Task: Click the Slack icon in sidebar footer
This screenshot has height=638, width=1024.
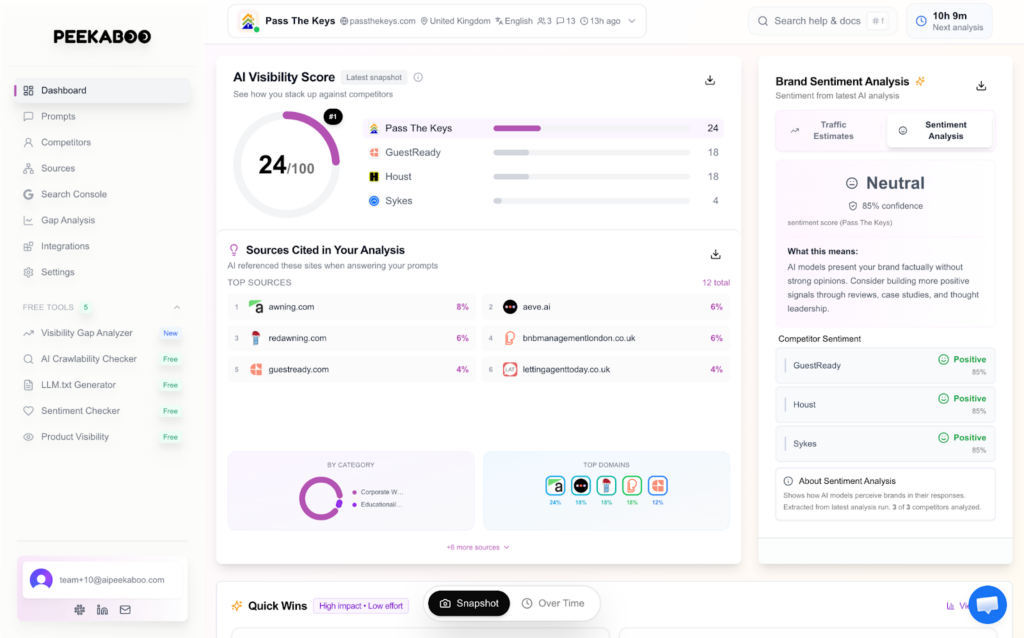Action: point(80,609)
